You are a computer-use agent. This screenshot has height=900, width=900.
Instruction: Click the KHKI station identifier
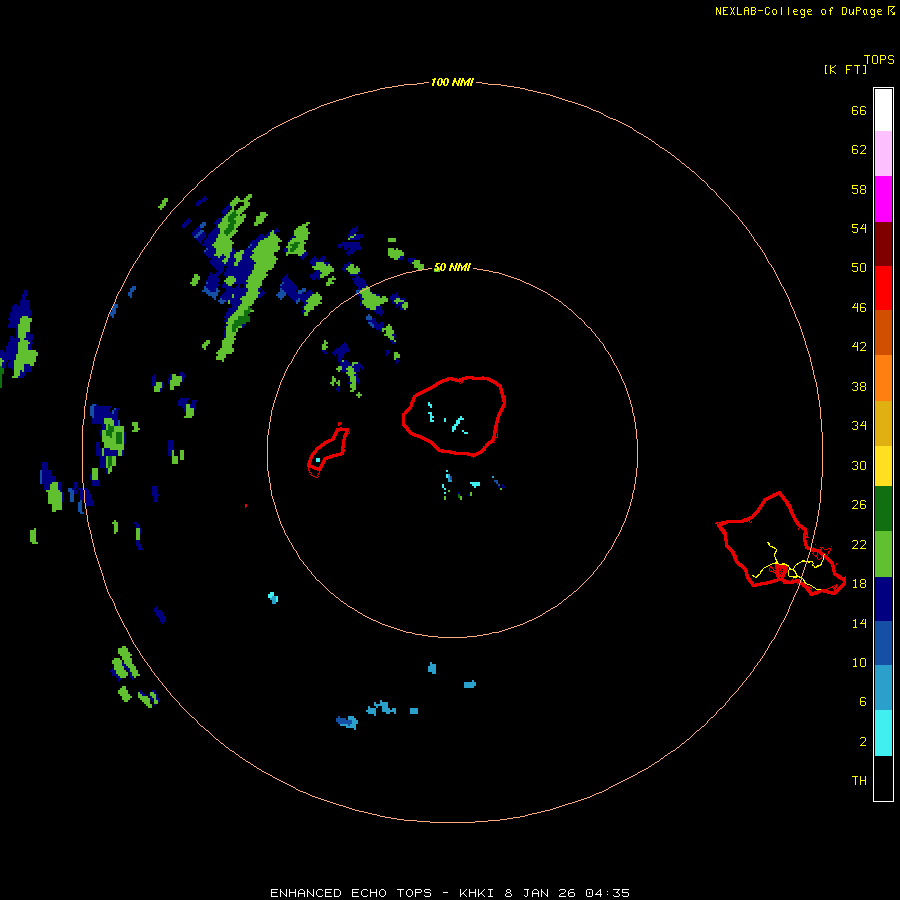pyautogui.click(x=476, y=893)
